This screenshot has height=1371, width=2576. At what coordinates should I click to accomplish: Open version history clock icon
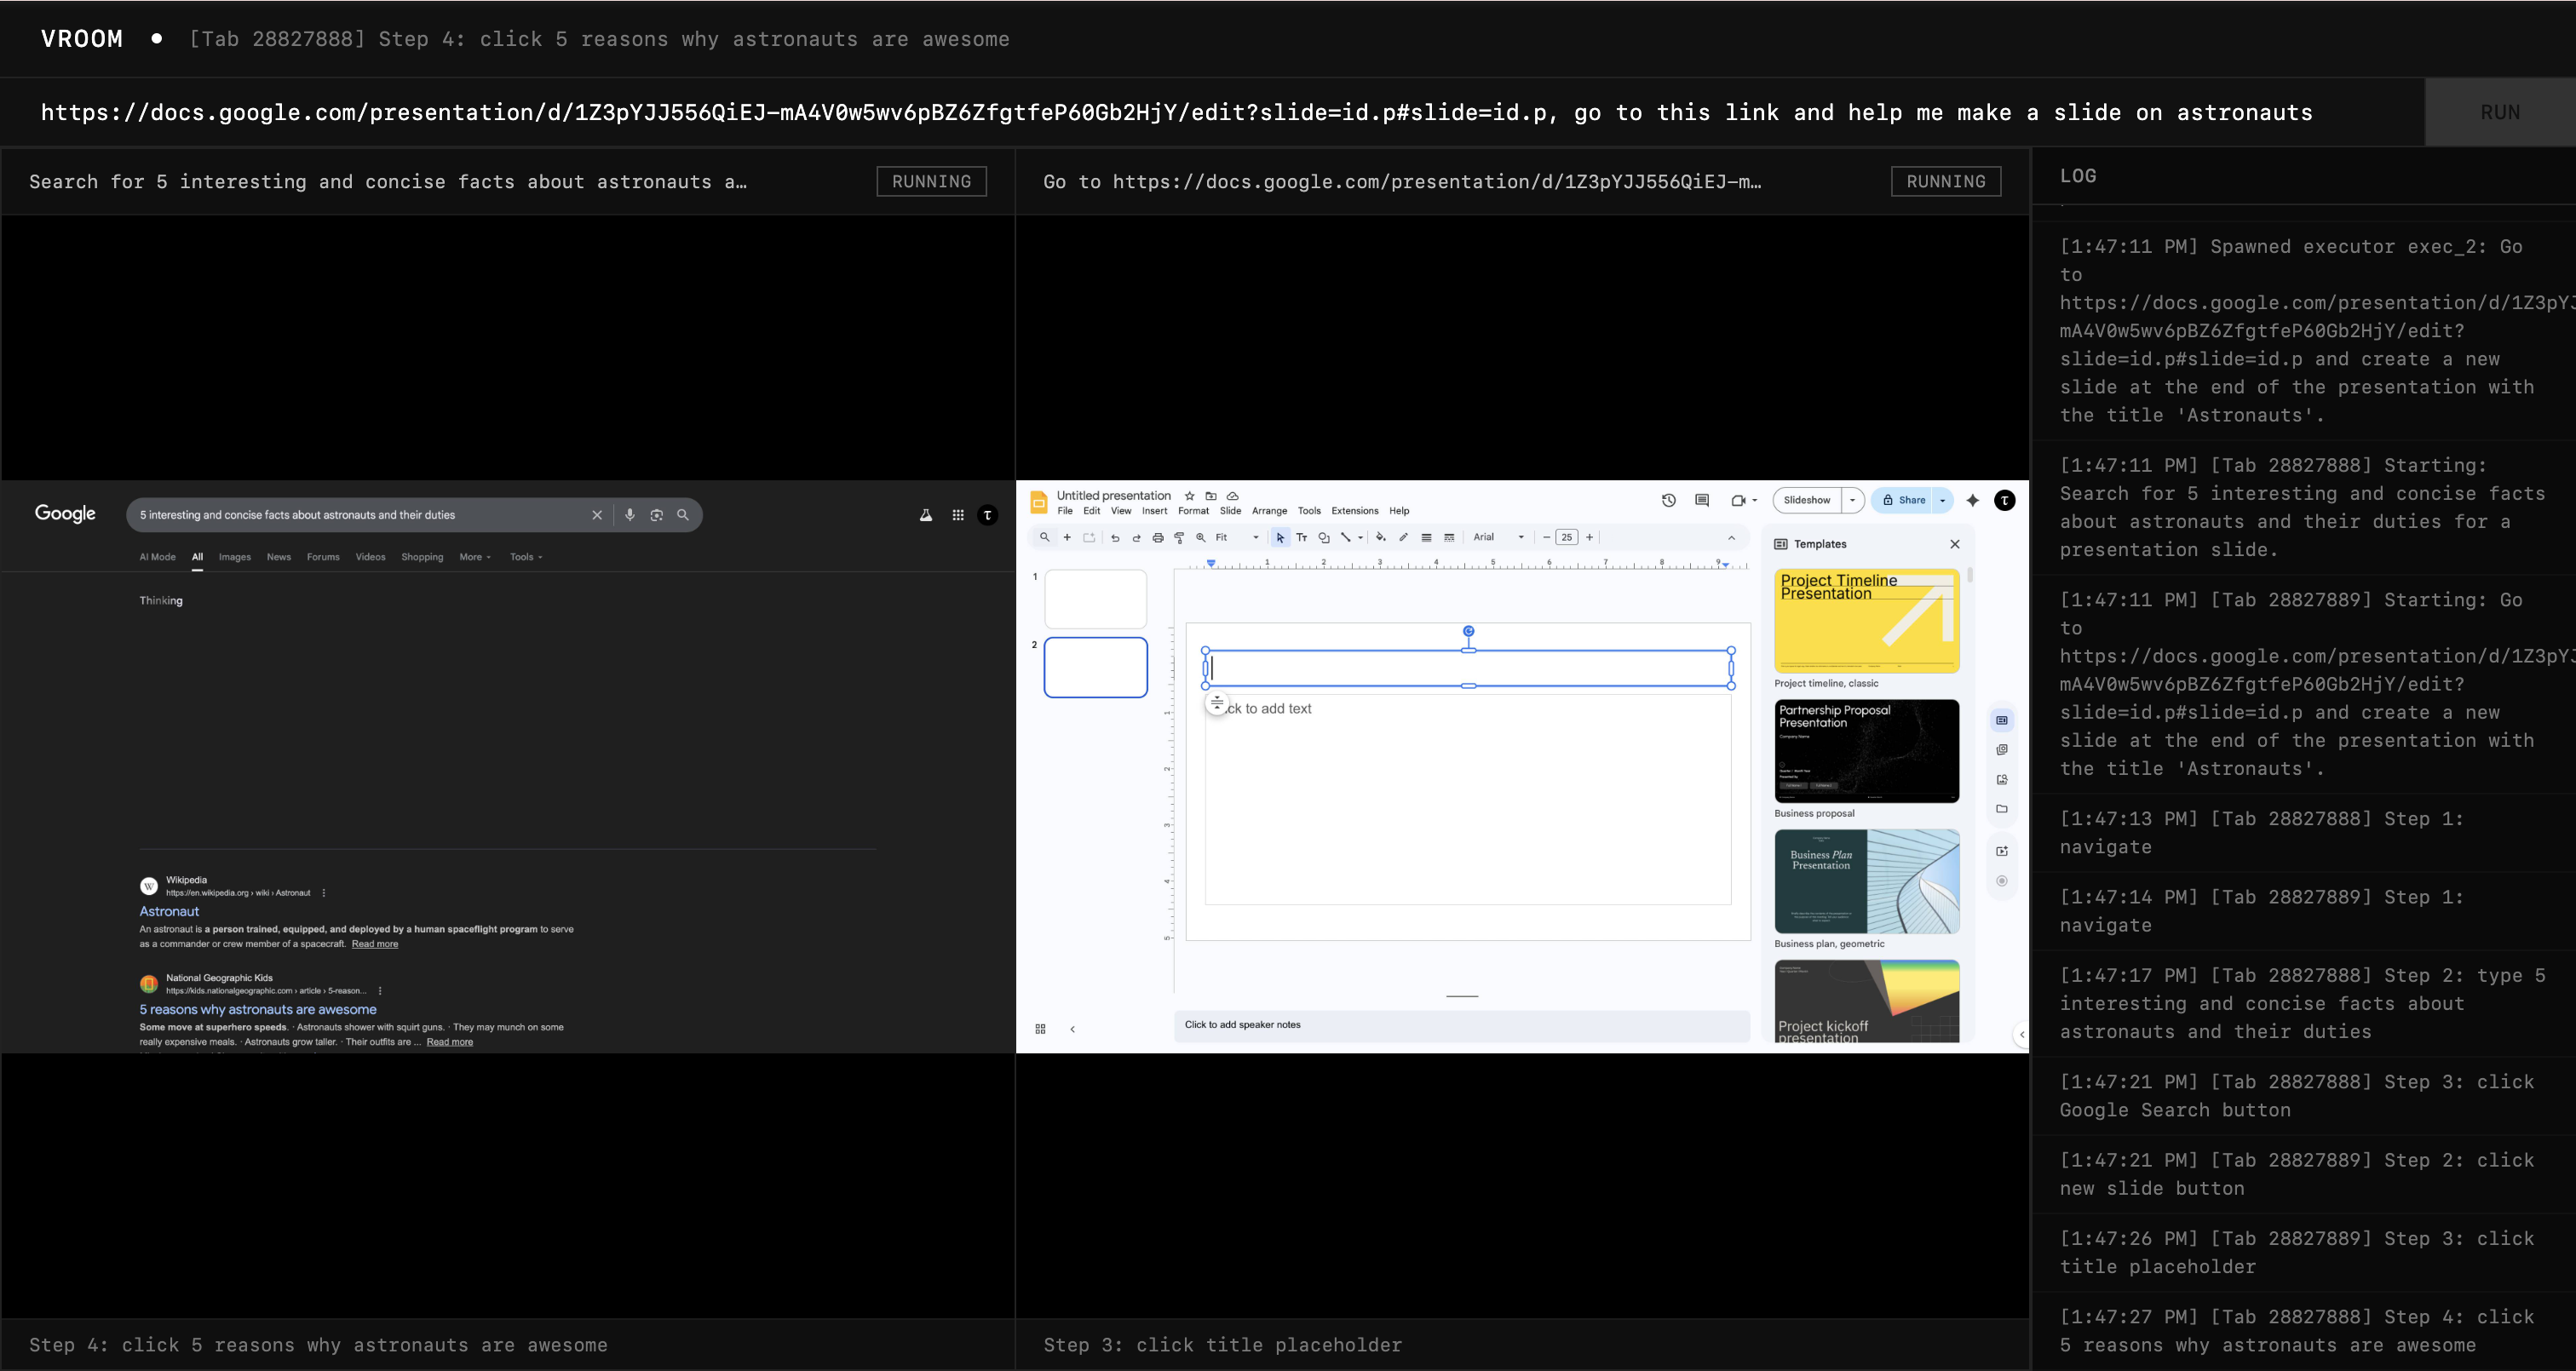coord(1668,500)
